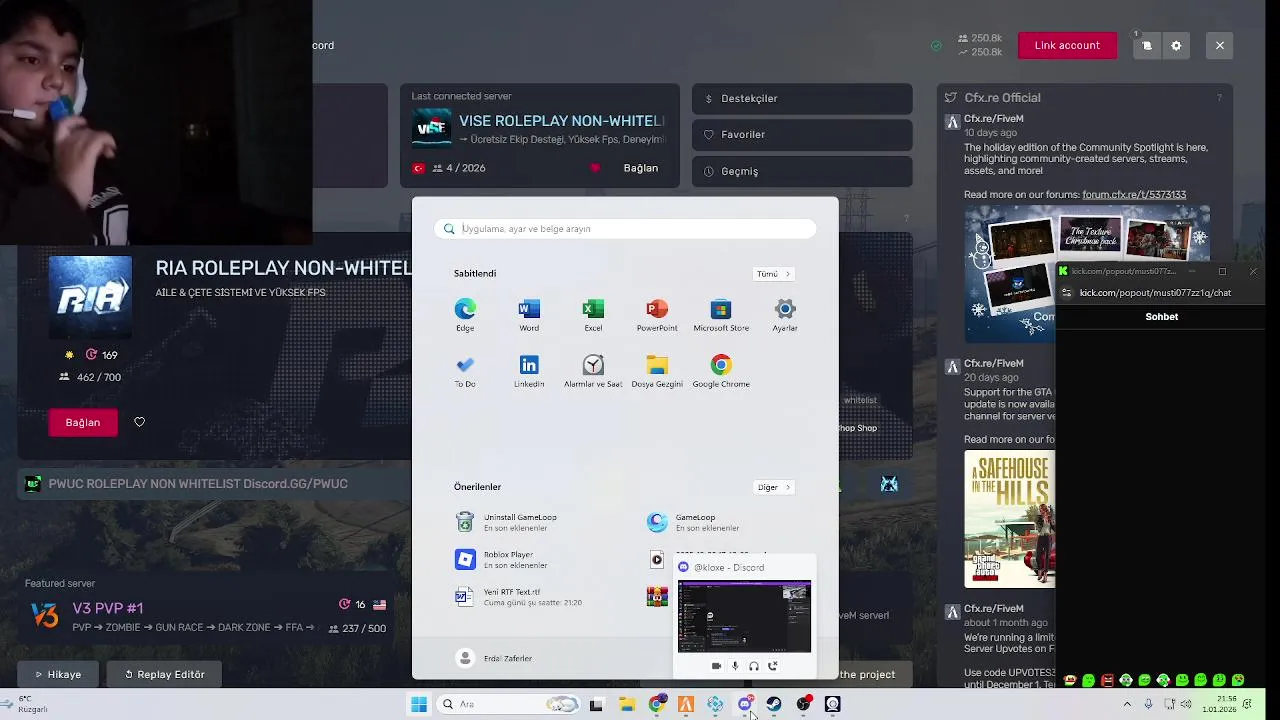Open Erdal Zaferler user account
1280x720 pixels.
tap(494, 658)
